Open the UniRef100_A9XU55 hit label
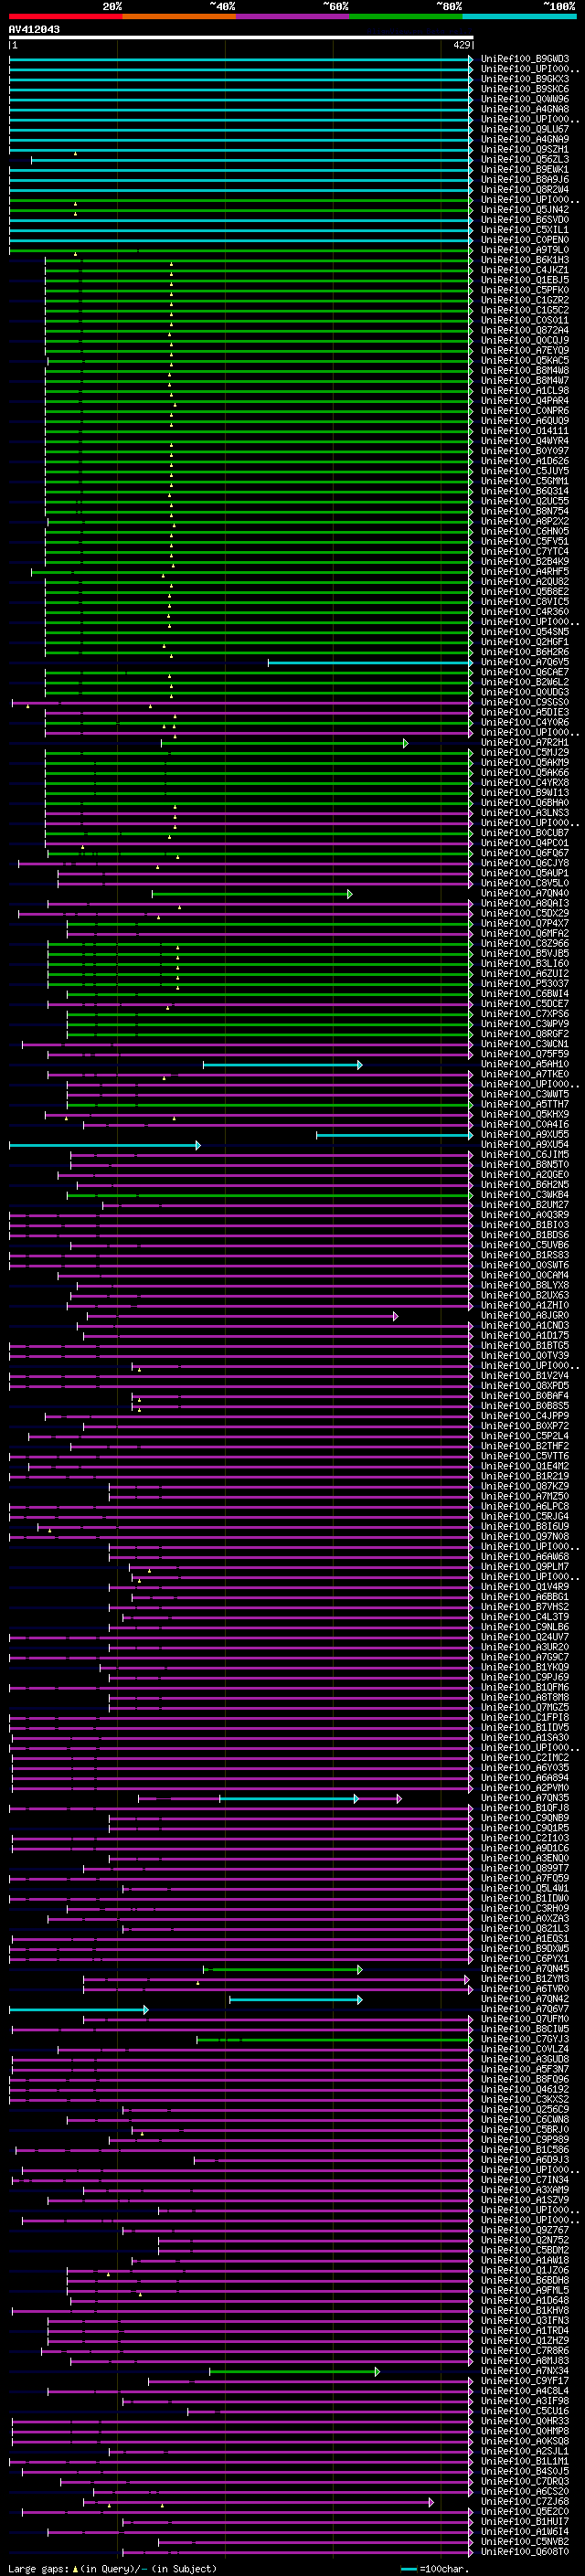The height and width of the screenshot is (2576, 585). coord(525,1135)
